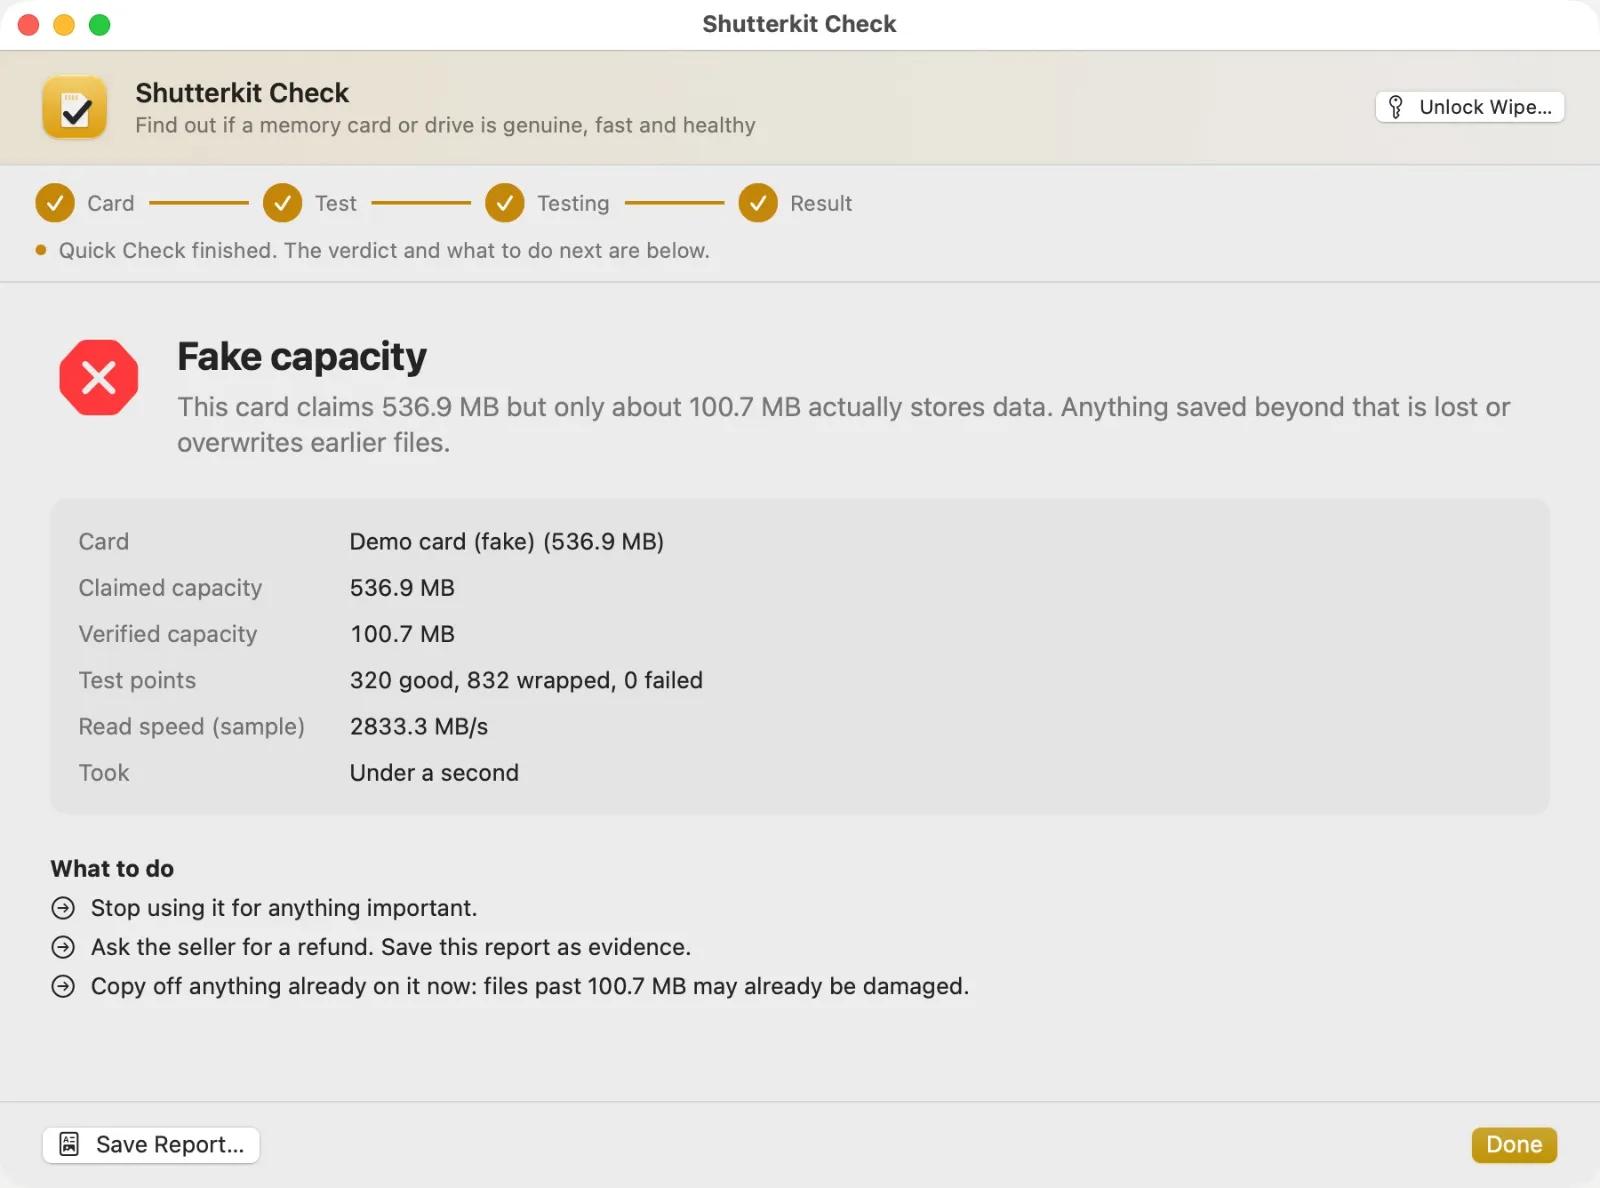Click the Test points result text
The width and height of the screenshot is (1600, 1188).
coord(526,680)
